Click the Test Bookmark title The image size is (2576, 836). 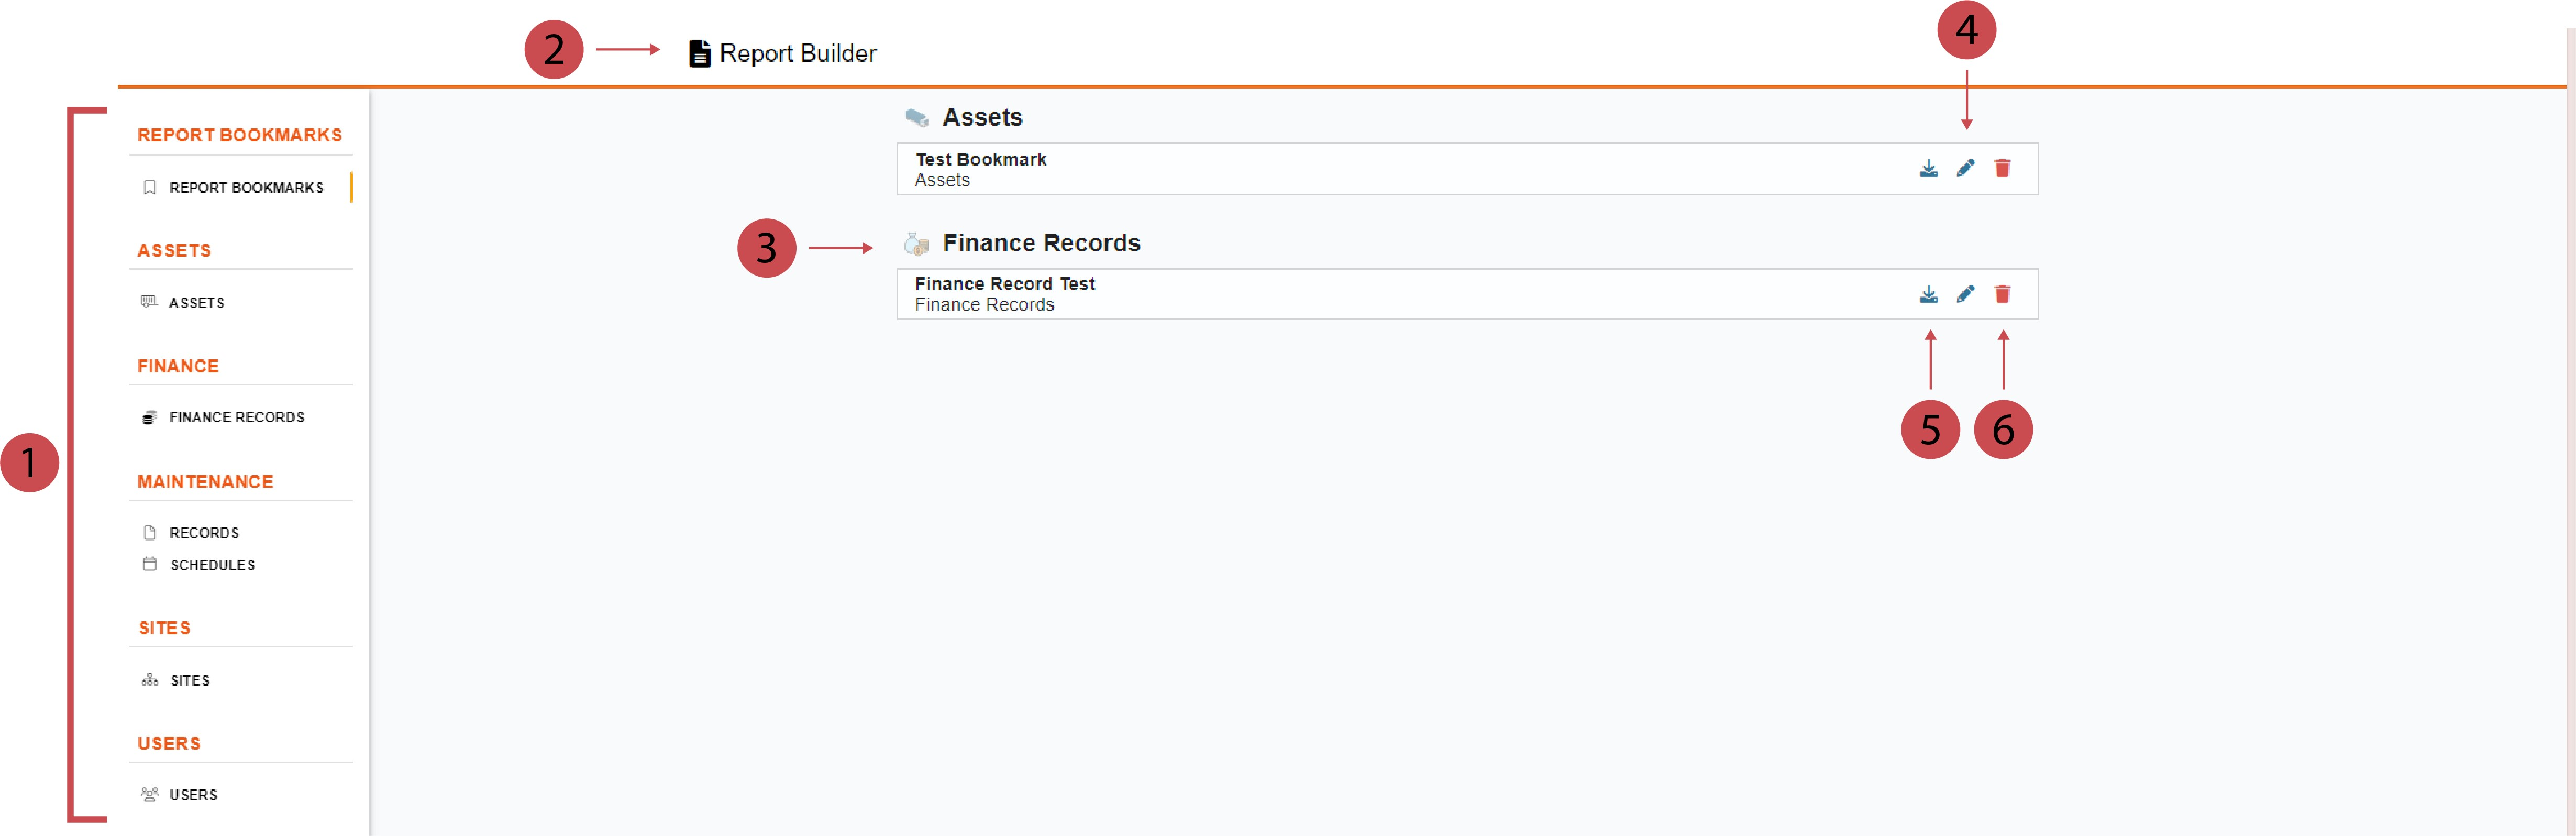coord(980,159)
